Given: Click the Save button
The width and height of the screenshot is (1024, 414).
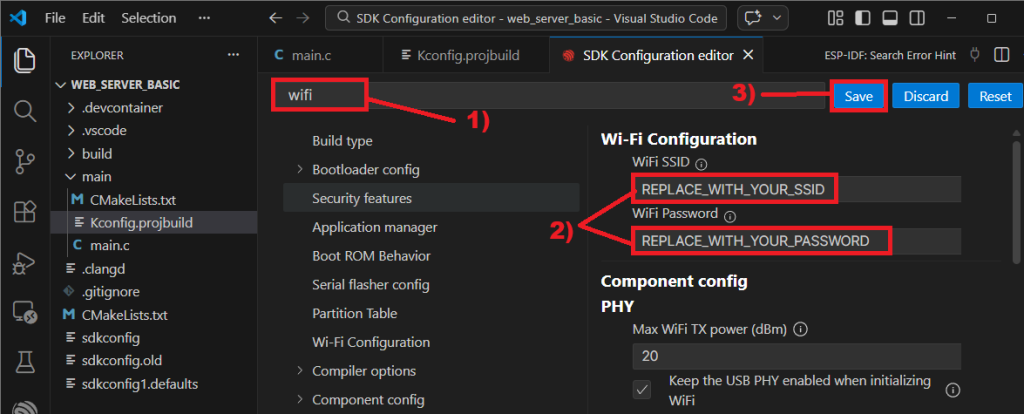Looking at the screenshot, I should (x=858, y=96).
